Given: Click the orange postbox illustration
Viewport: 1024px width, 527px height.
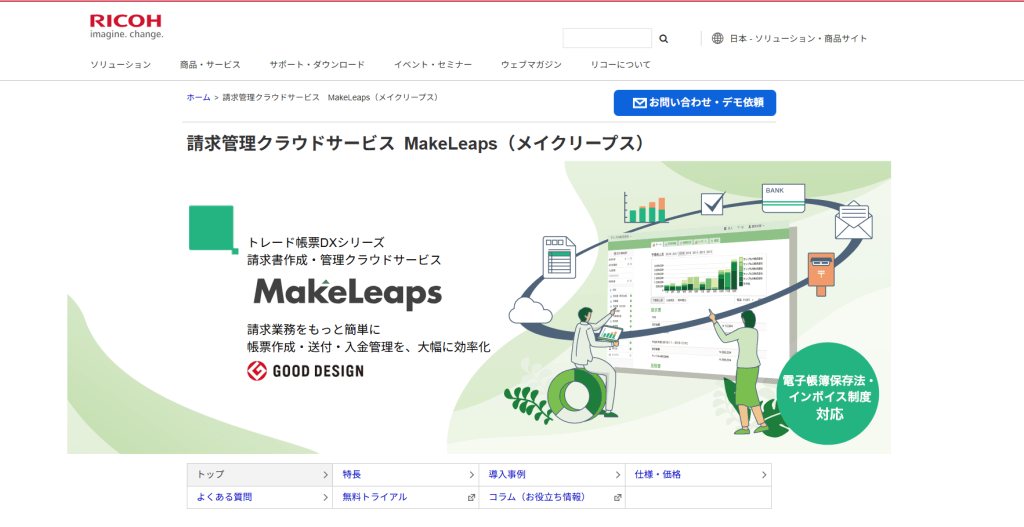Looking at the screenshot, I should coord(821,274).
